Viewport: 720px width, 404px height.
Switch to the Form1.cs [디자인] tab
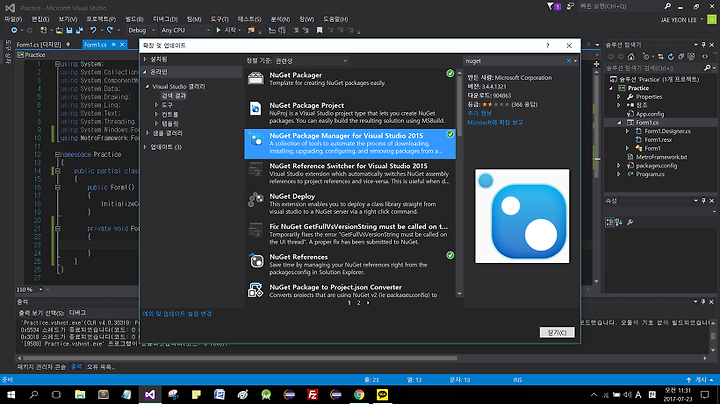point(39,45)
